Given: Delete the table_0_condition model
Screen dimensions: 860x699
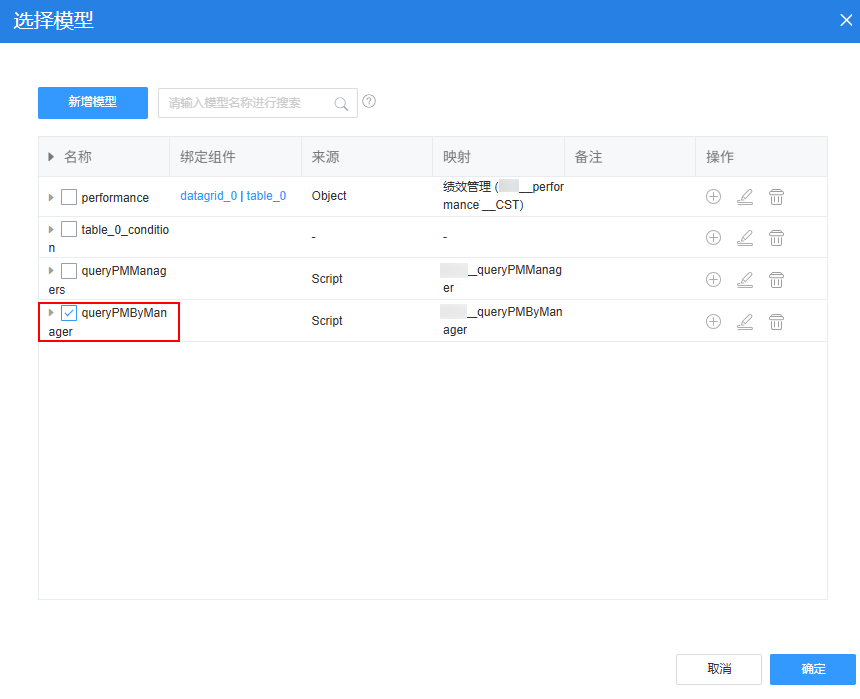Looking at the screenshot, I should [x=776, y=238].
